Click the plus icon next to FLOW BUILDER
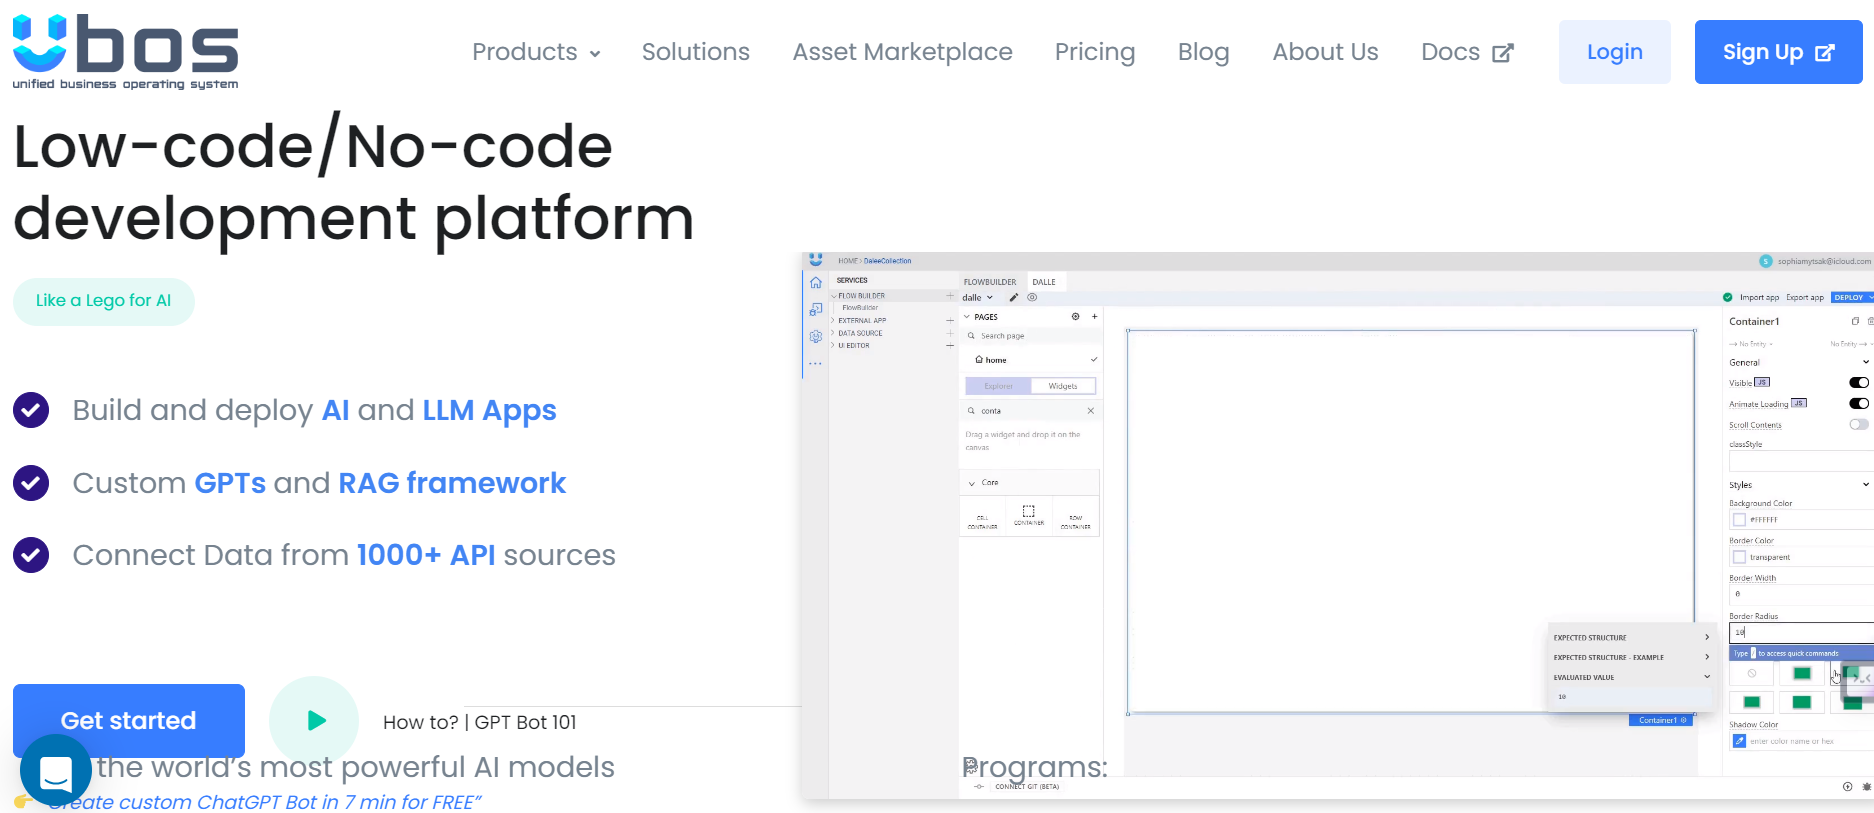 click(x=950, y=296)
